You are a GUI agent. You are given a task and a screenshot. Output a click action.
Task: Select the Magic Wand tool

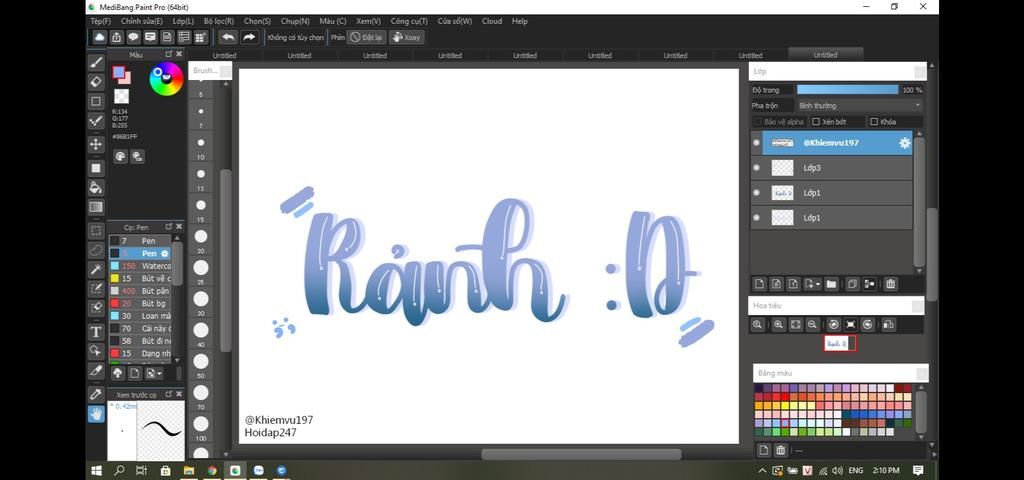[x=96, y=269]
